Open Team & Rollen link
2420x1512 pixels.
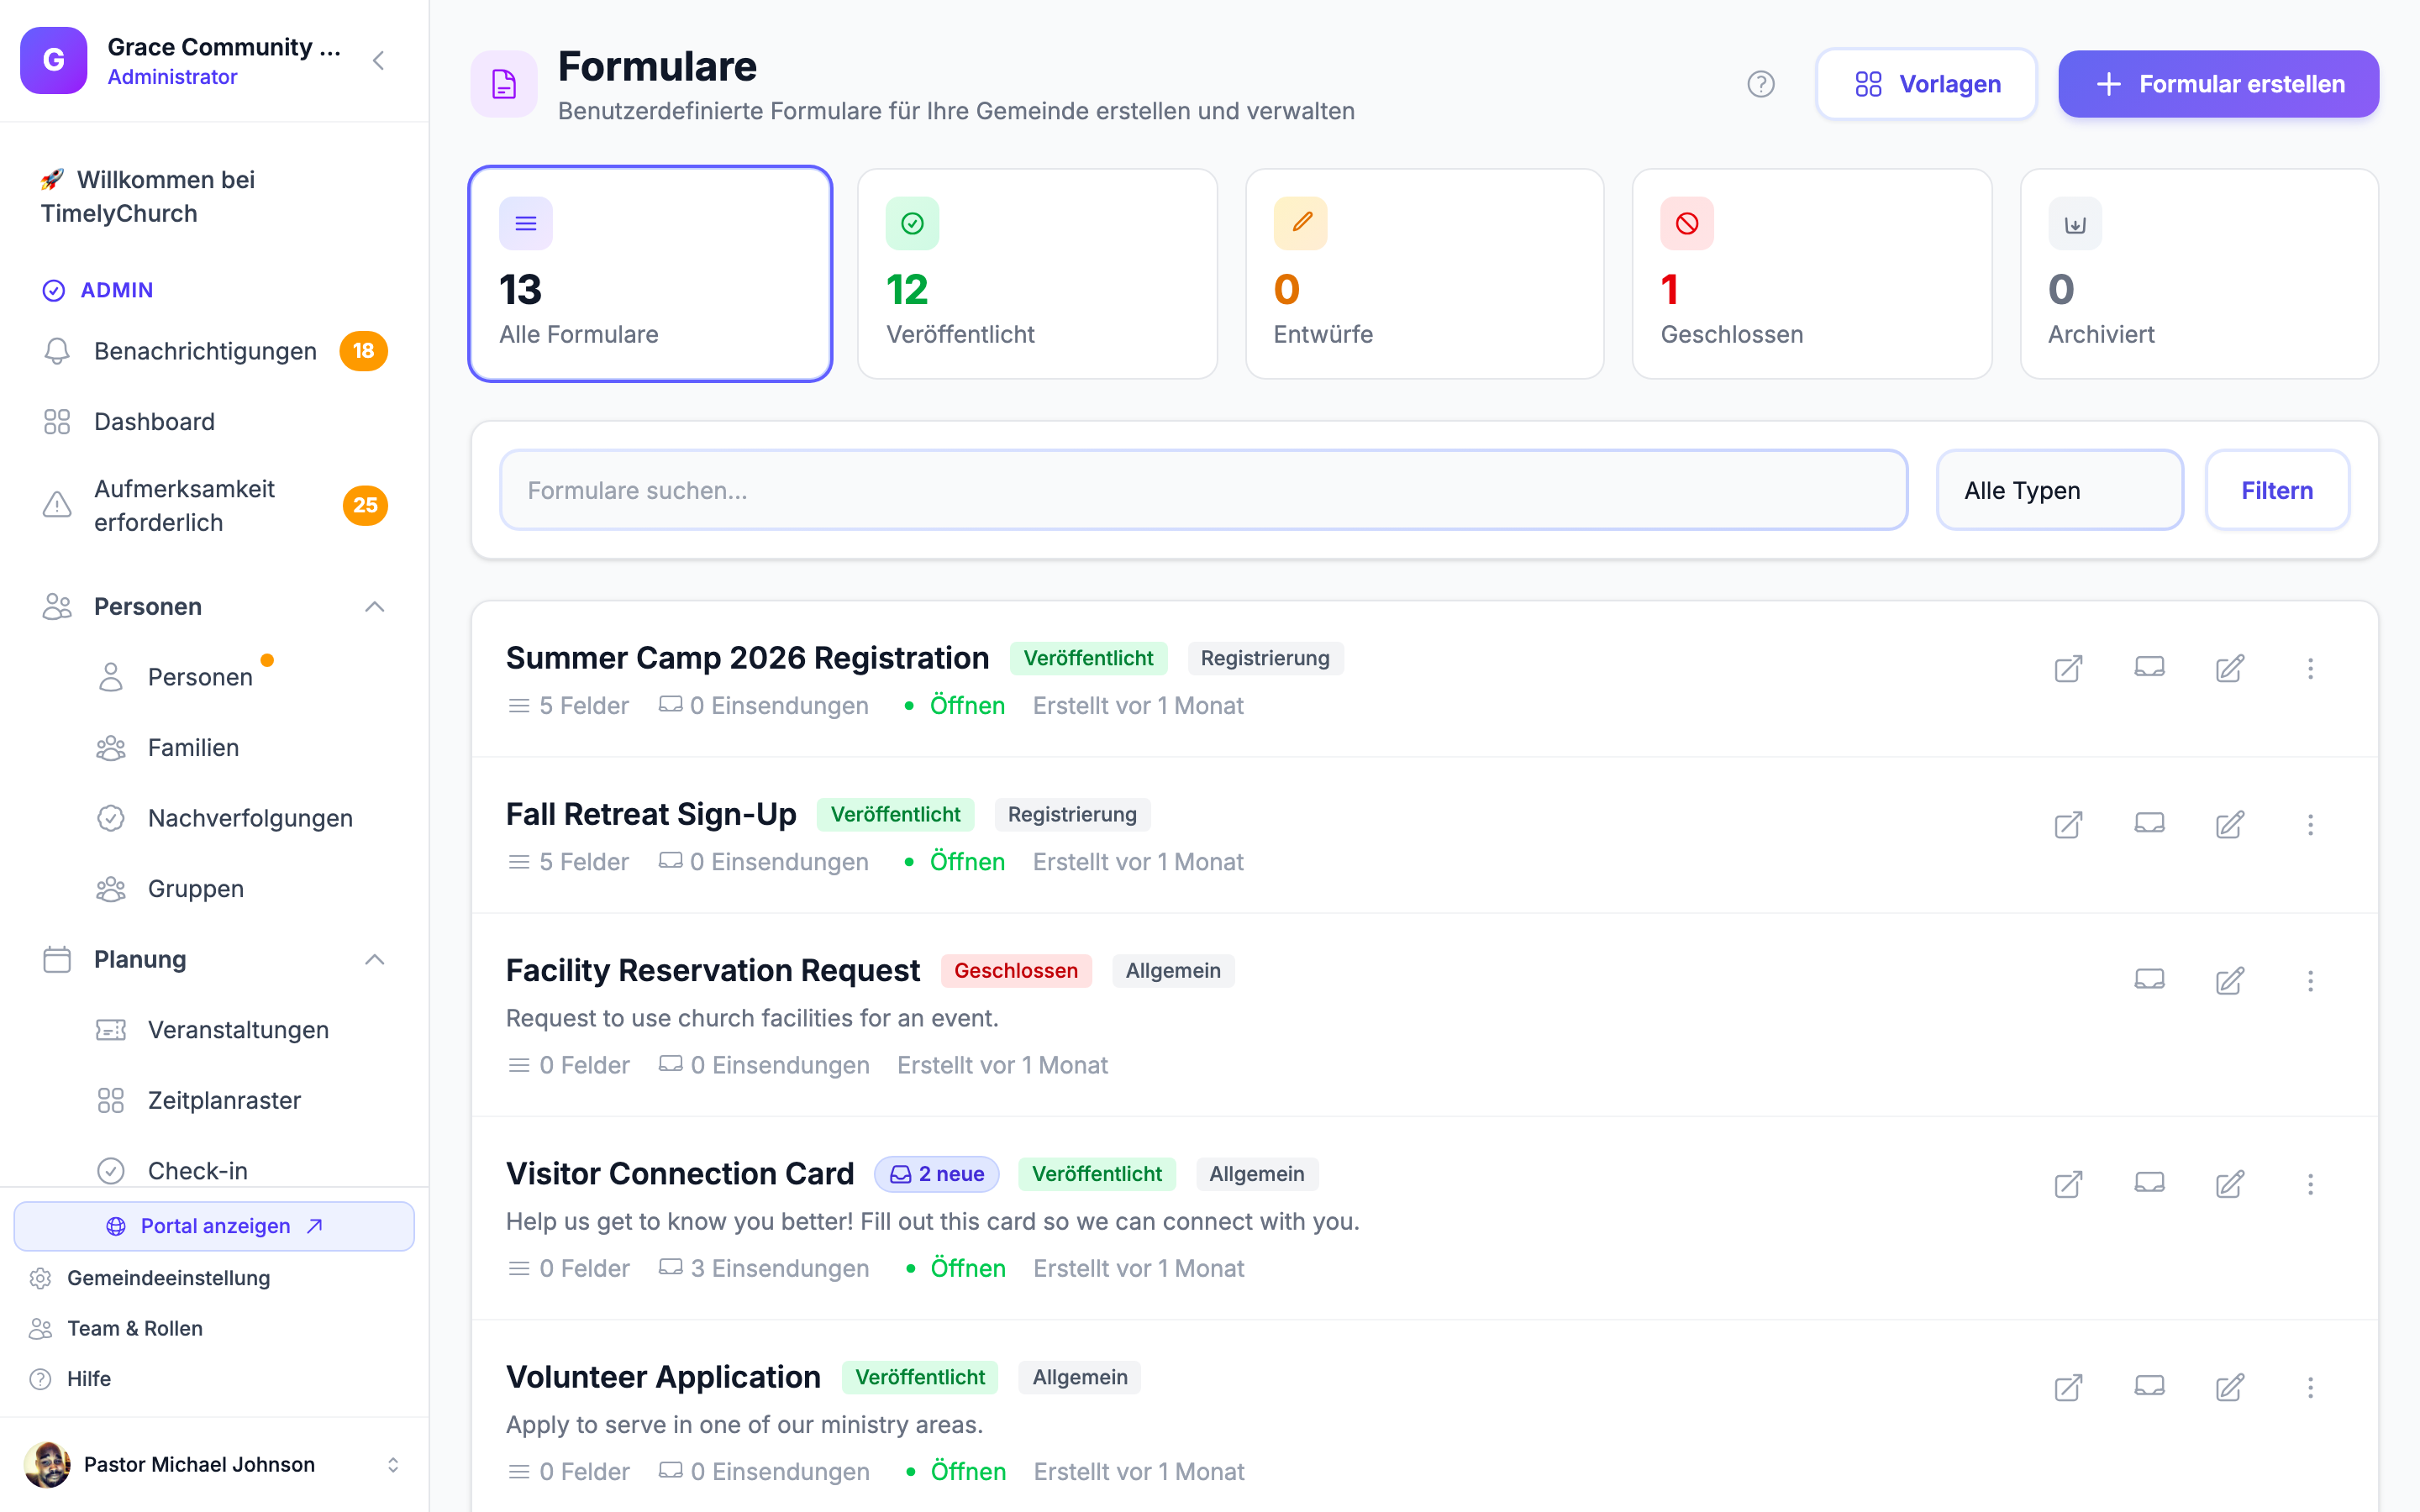134,1328
